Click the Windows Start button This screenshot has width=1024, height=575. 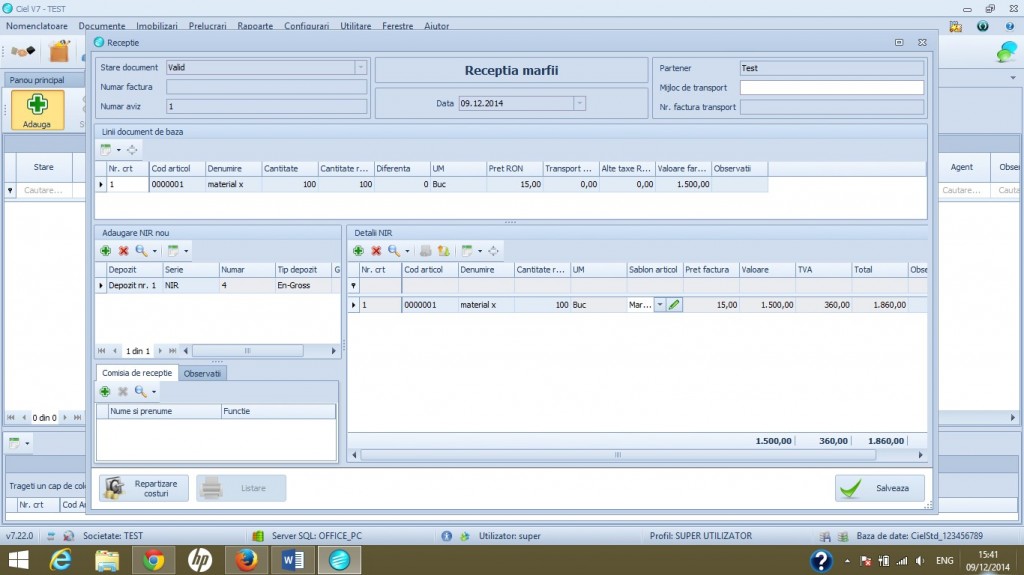(x=18, y=561)
